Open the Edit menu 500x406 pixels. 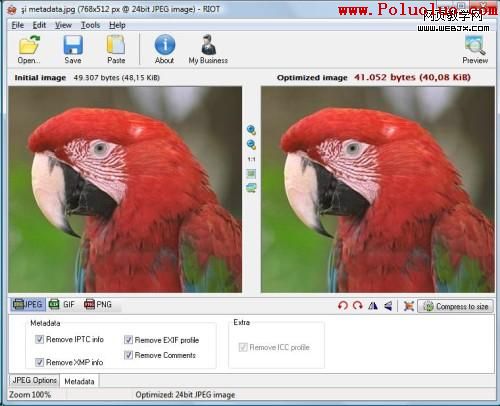(x=39, y=25)
